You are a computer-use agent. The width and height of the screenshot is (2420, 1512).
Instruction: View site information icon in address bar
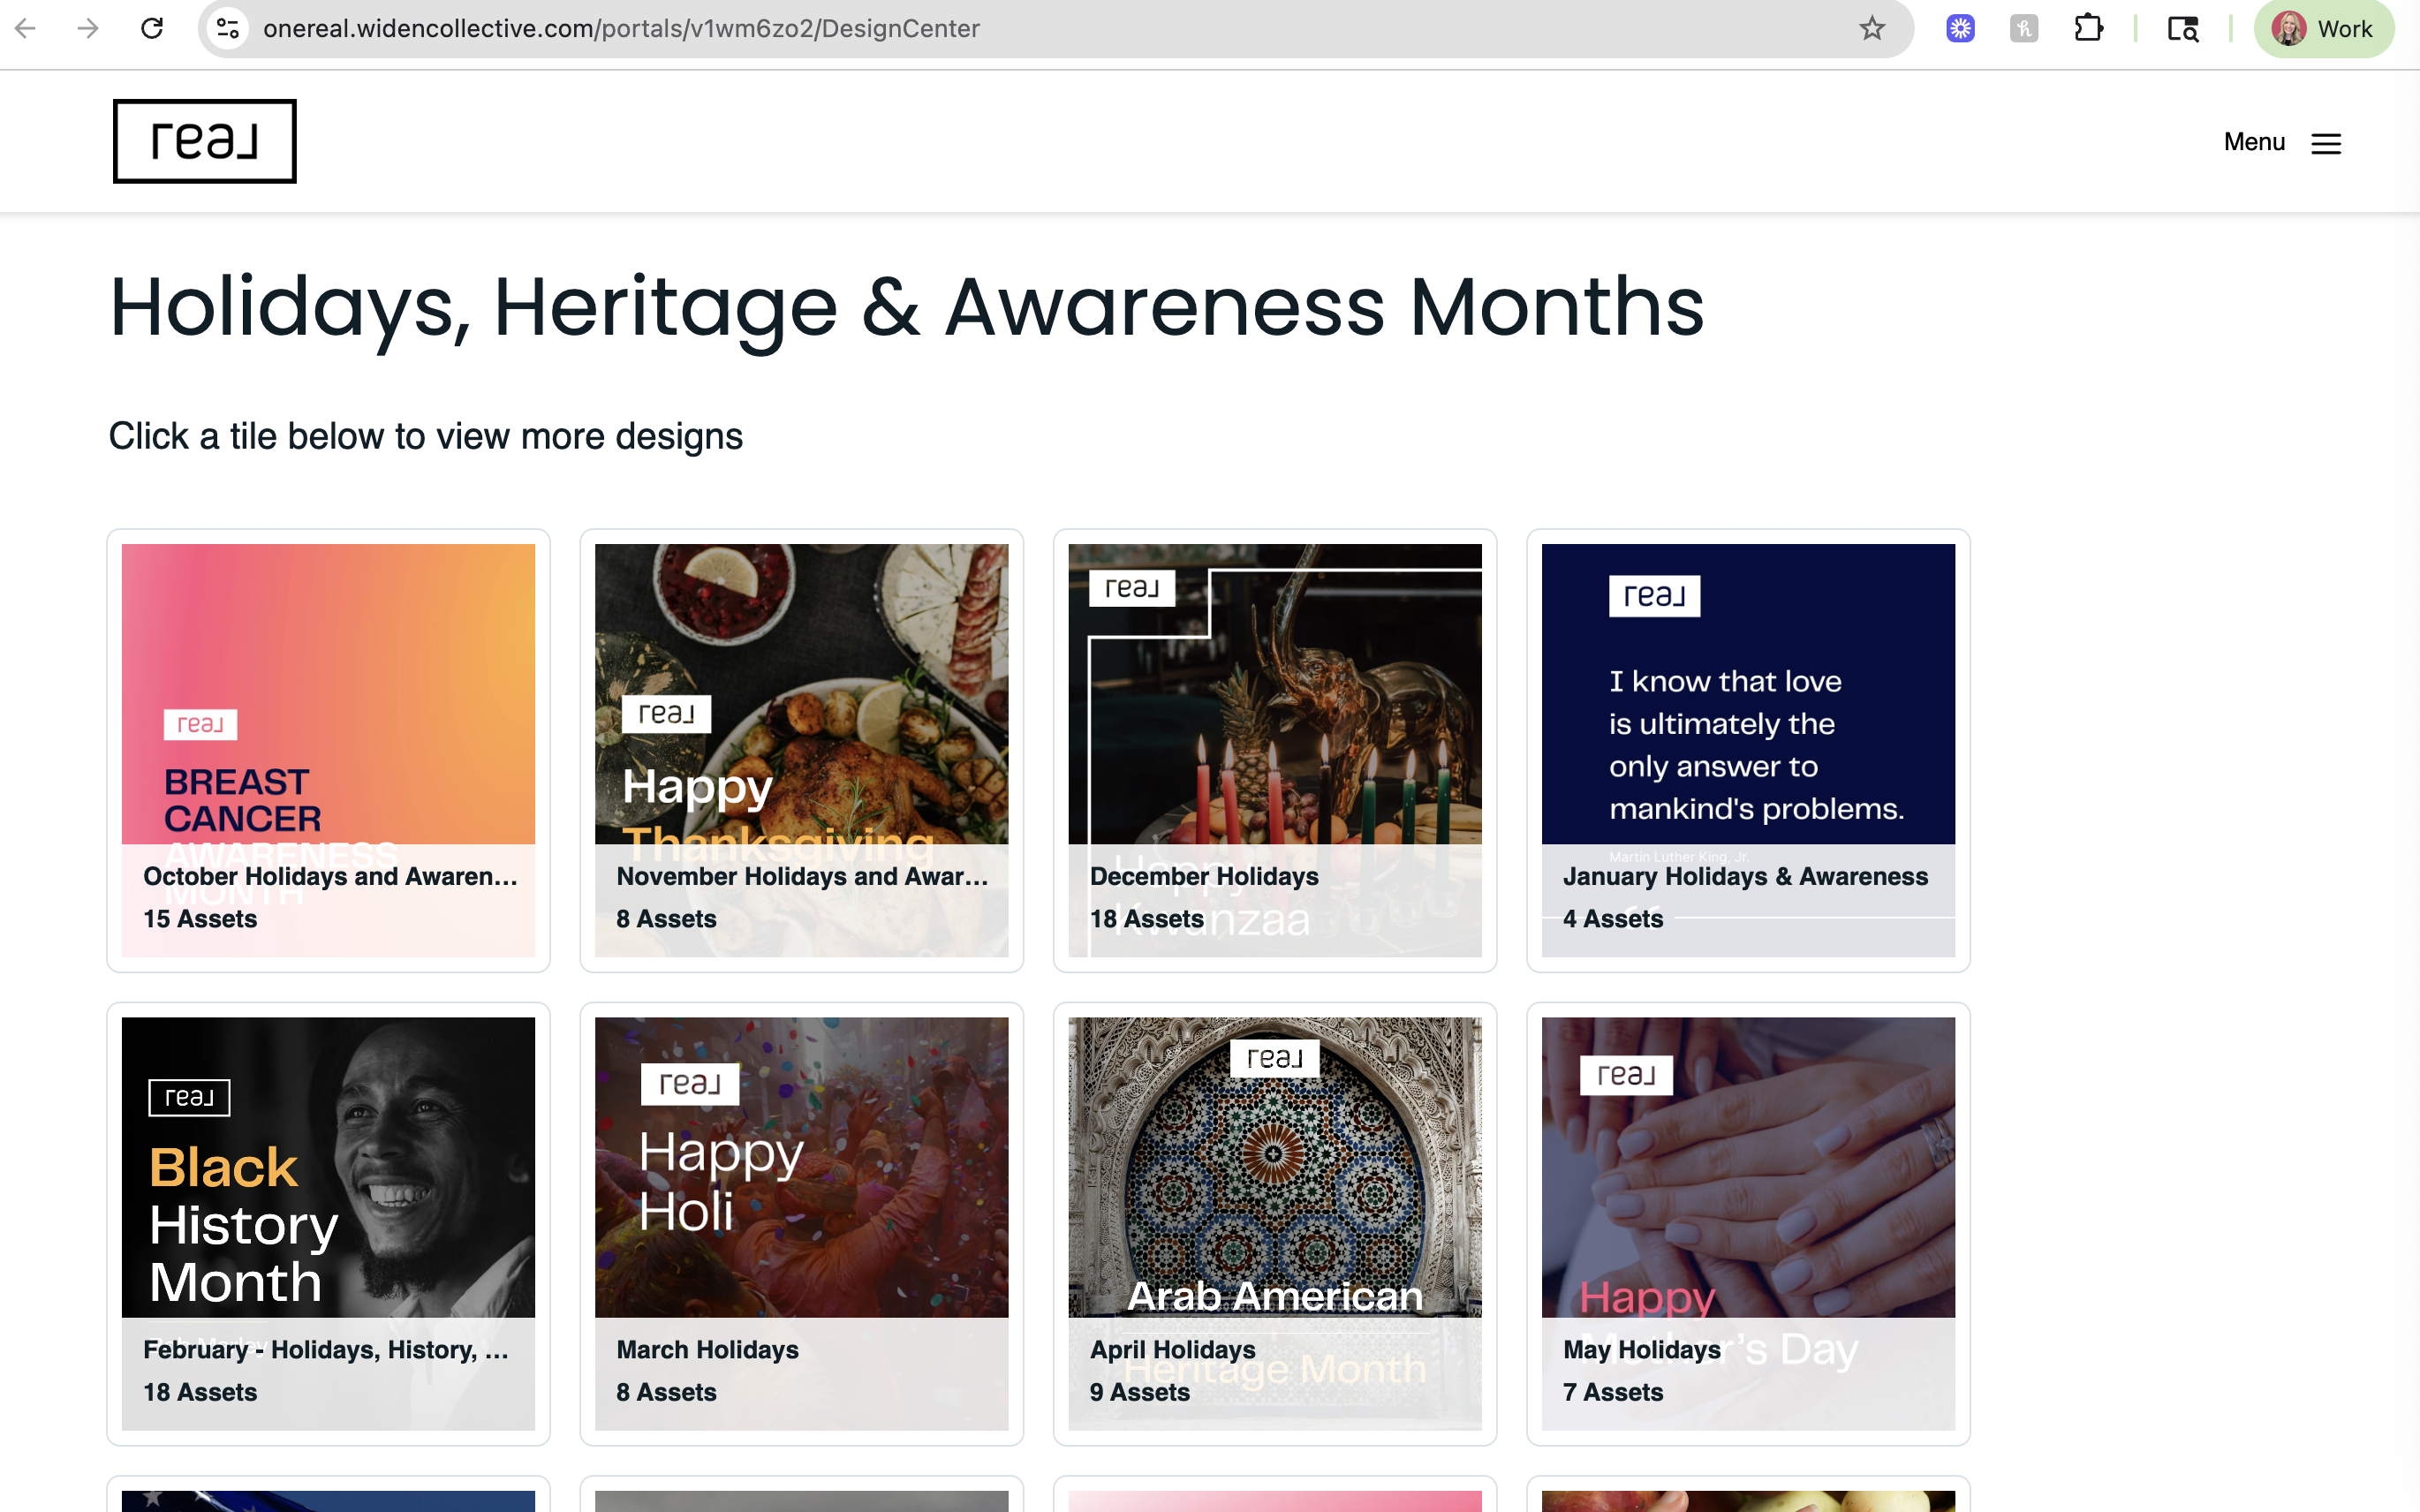coord(228,28)
